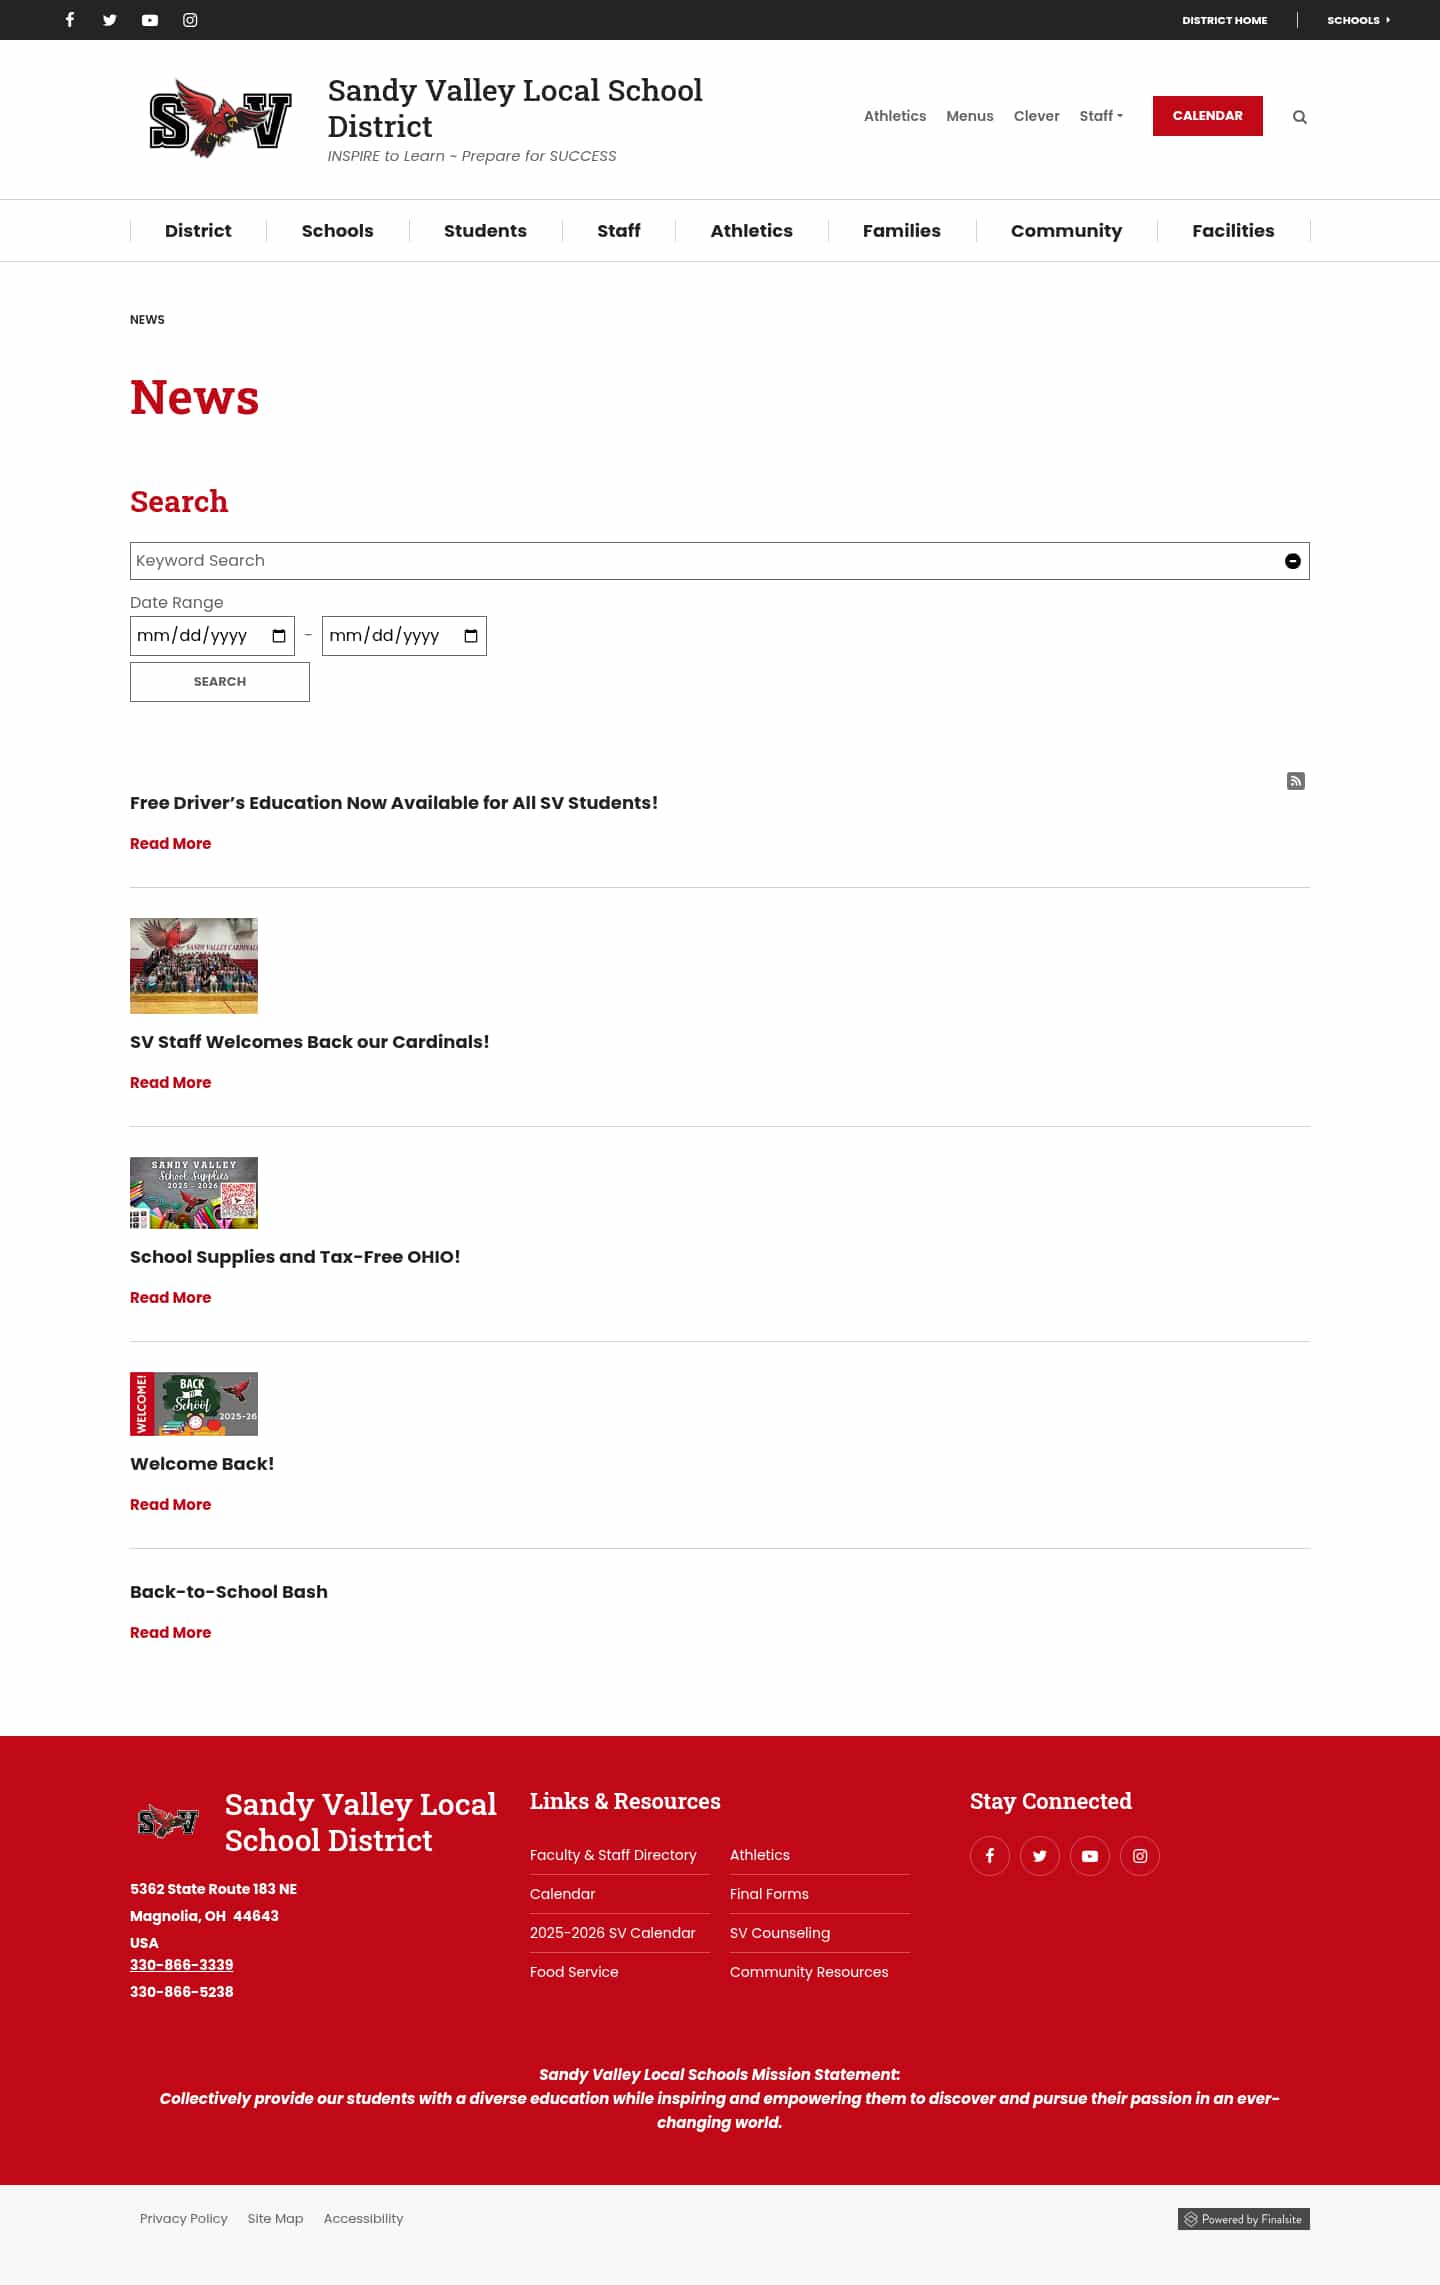The width and height of the screenshot is (1440, 2285).
Task: Open the District main menu
Action: pyautogui.click(x=198, y=231)
